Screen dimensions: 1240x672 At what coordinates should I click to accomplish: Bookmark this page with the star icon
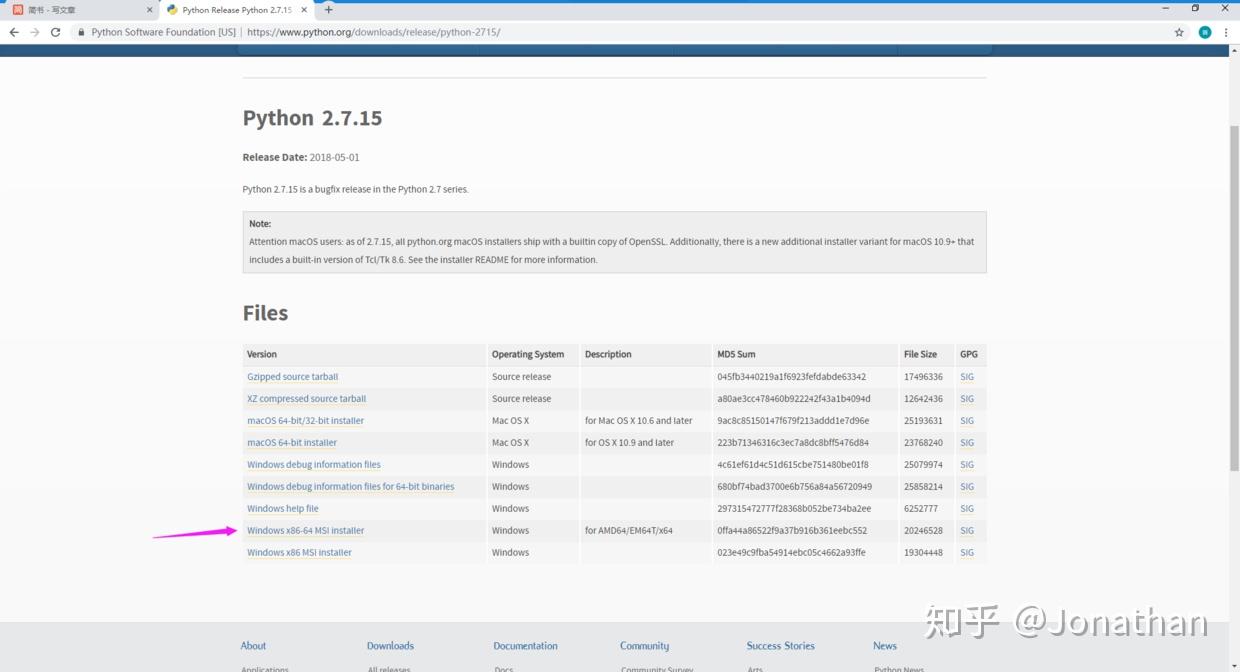(1180, 32)
